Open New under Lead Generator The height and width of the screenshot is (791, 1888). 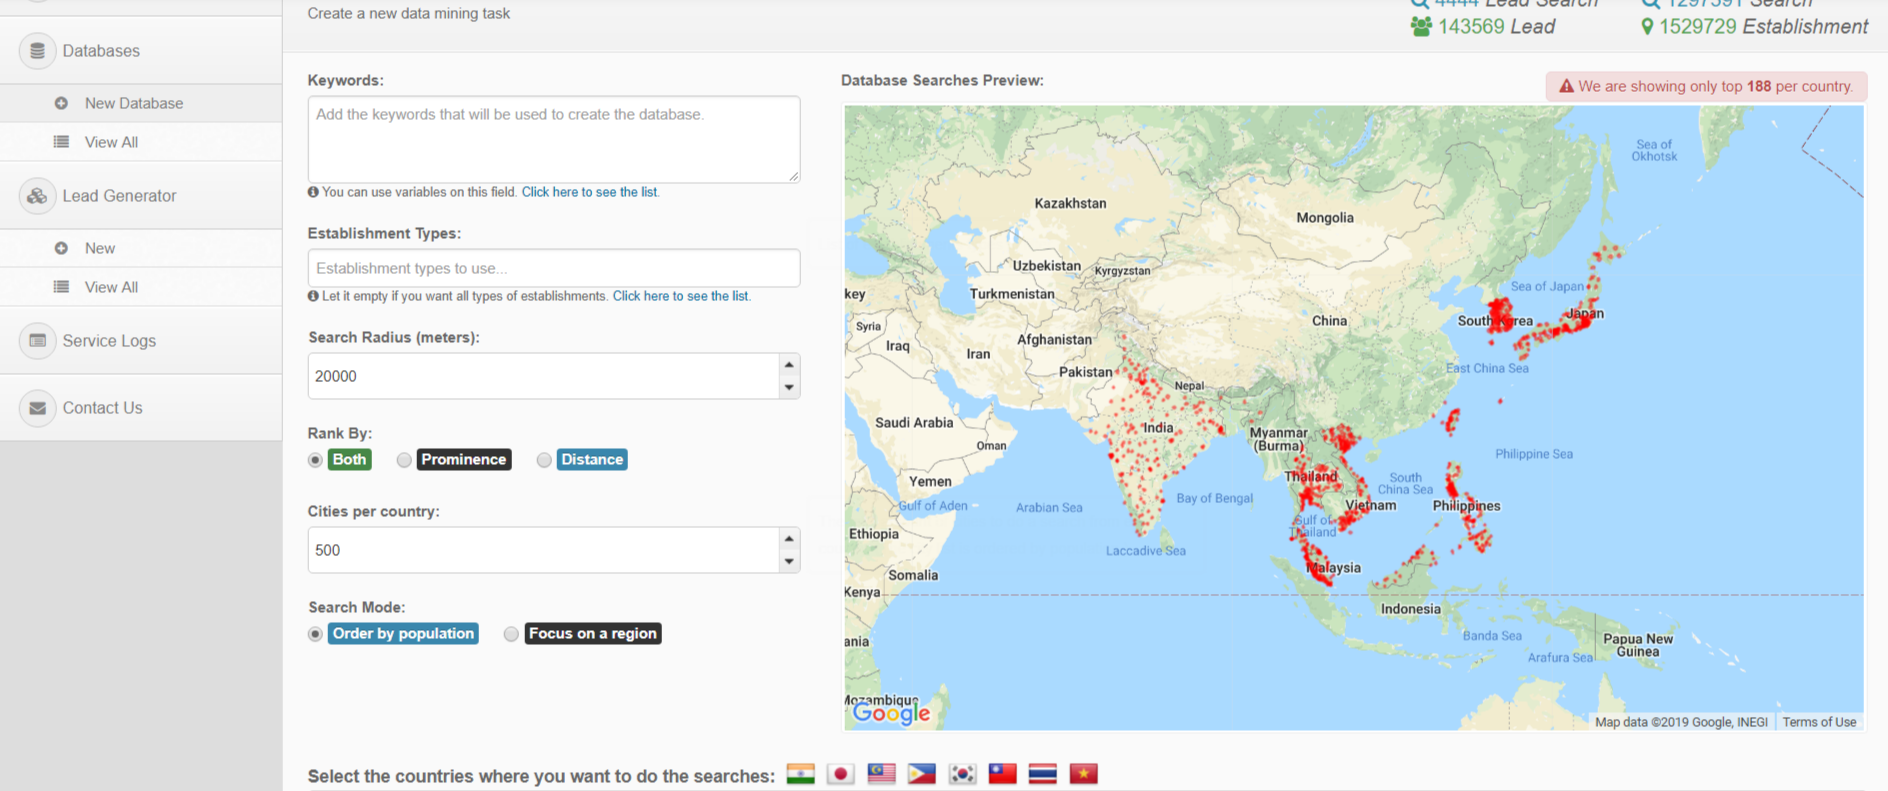141,248
